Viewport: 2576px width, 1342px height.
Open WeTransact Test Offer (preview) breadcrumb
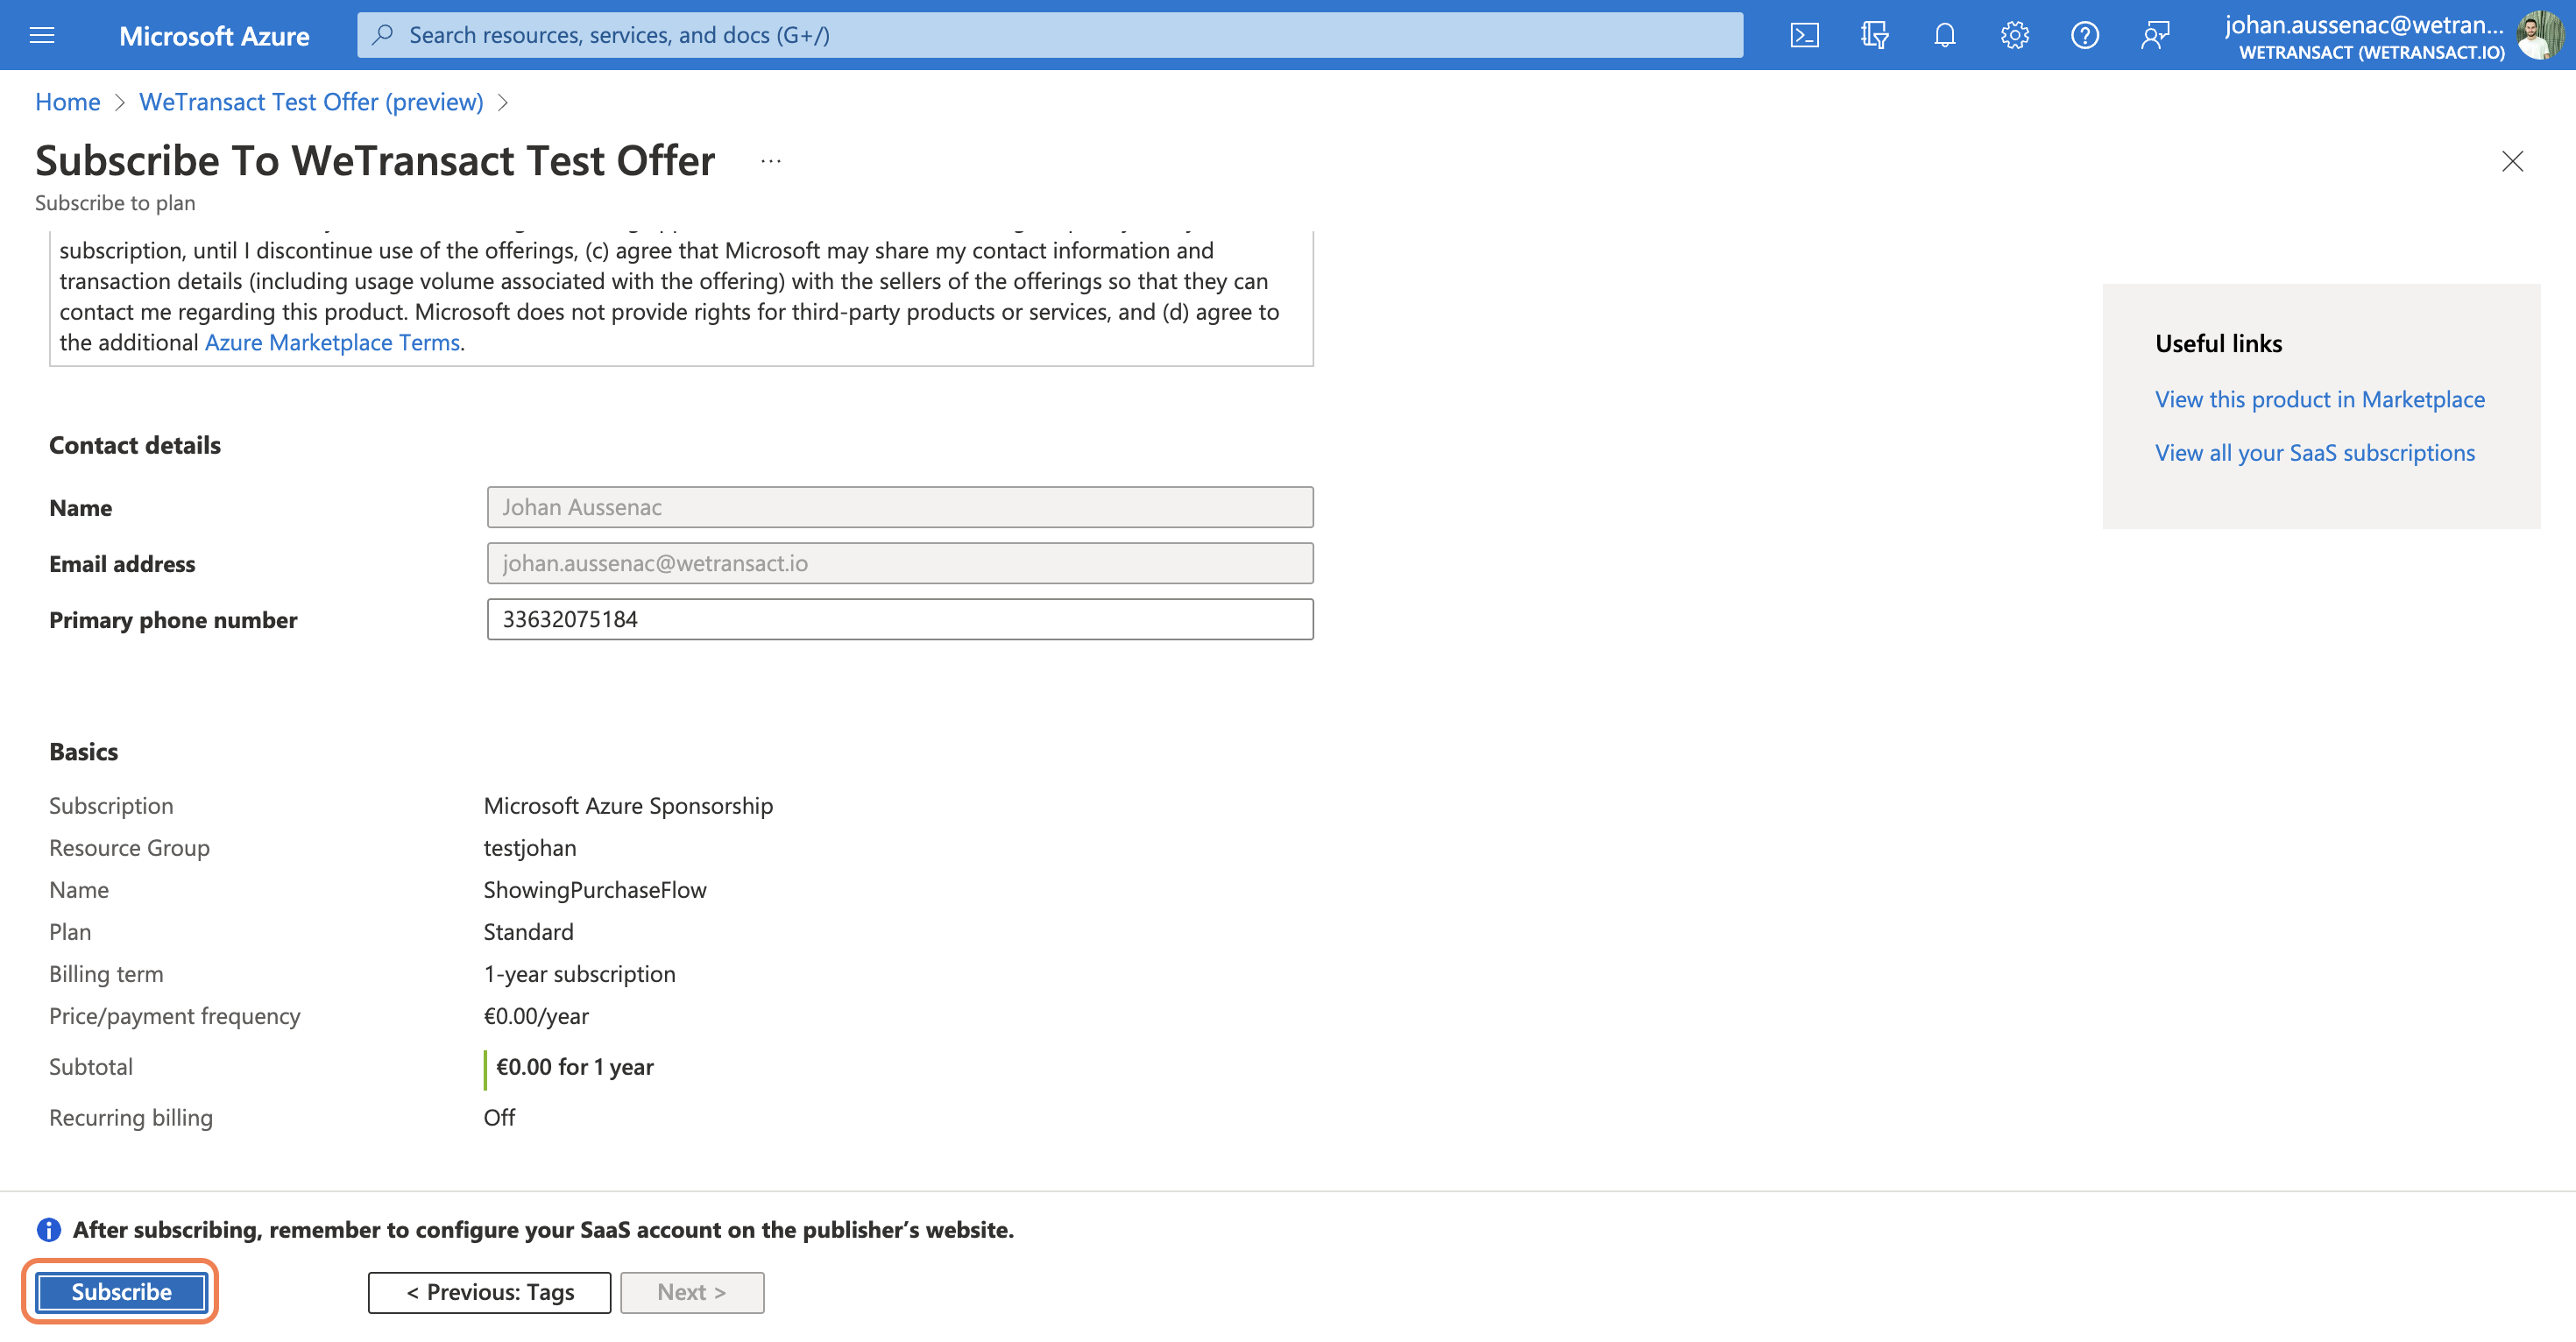[x=311, y=102]
